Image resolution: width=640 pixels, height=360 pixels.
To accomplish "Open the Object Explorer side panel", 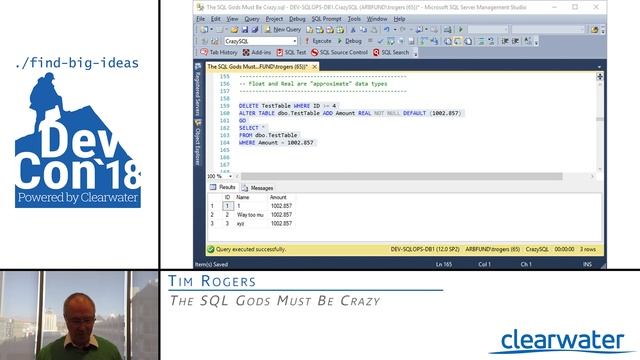I will point(198,143).
